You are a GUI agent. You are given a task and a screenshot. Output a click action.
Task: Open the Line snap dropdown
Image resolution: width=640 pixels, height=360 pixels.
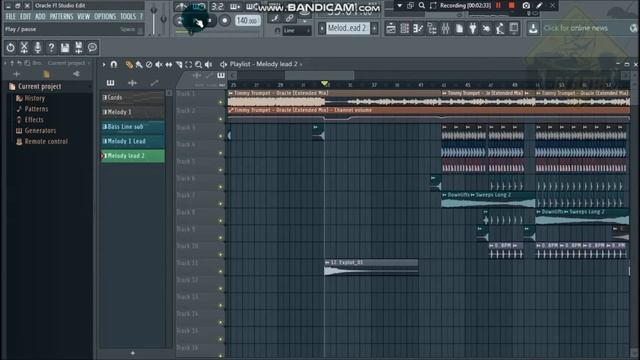point(297,31)
